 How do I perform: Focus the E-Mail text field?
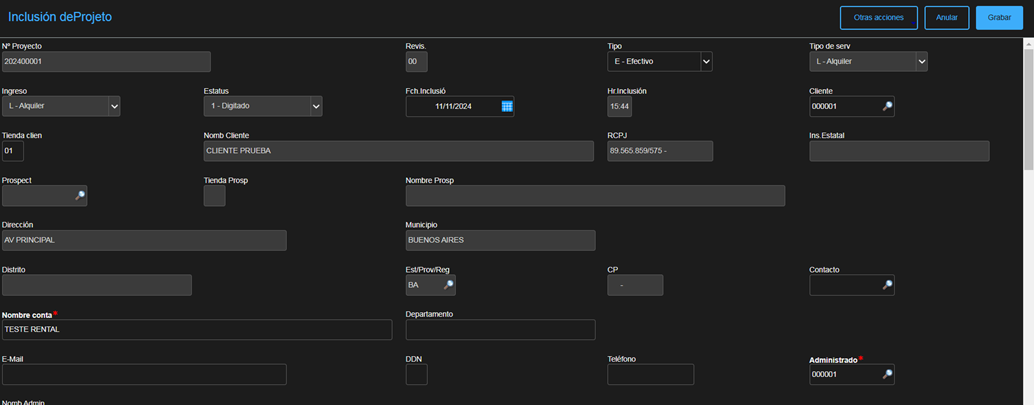pos(144,374)
